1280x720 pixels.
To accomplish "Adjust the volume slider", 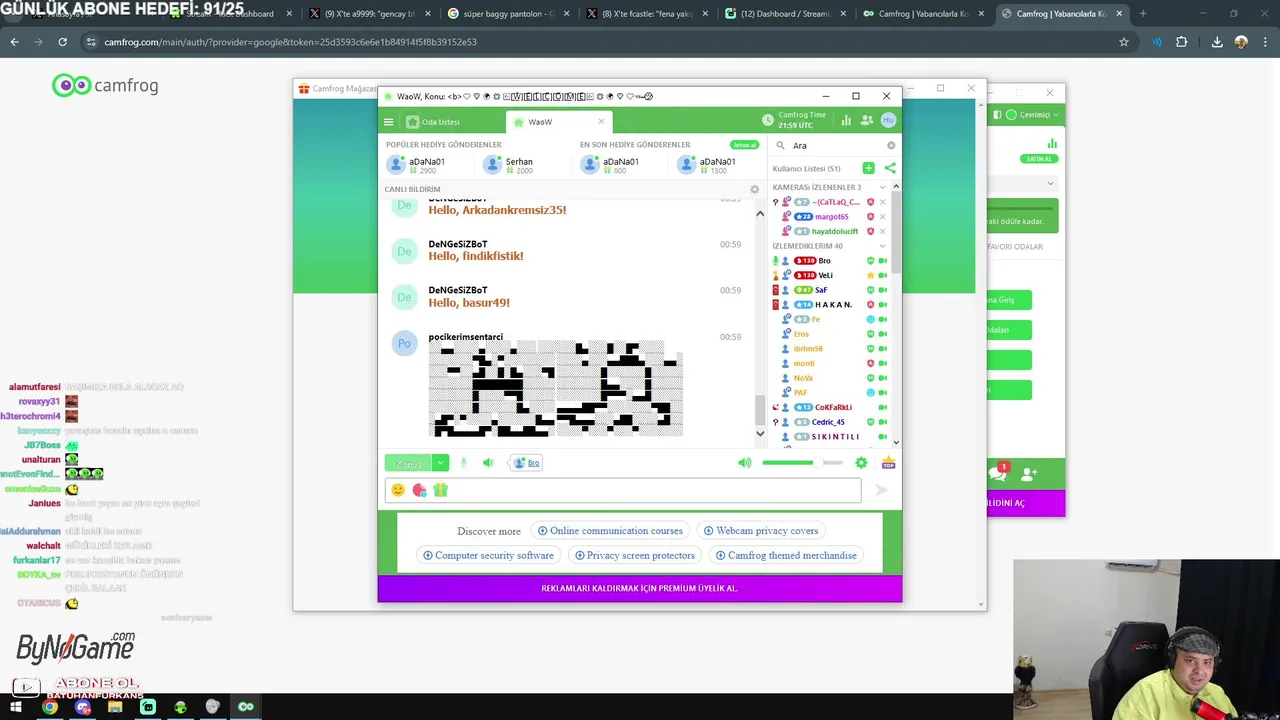I will 802,463.
